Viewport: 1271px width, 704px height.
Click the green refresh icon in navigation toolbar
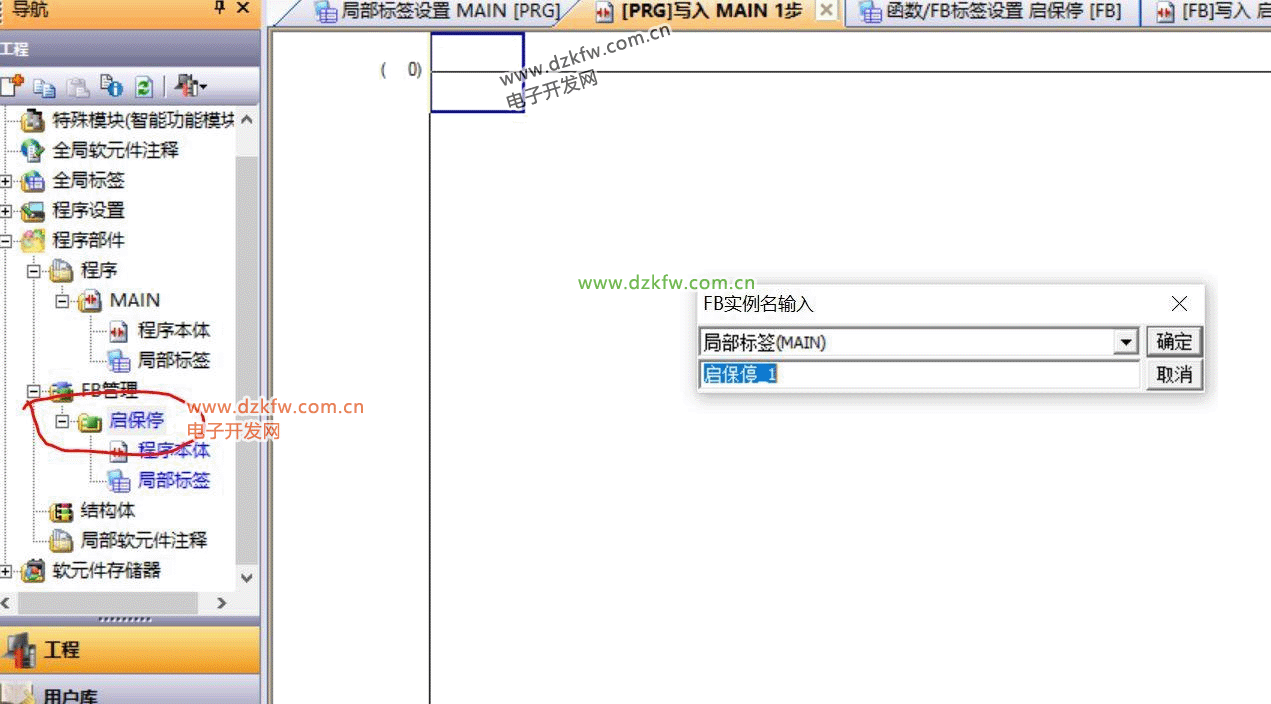(144, 87)
